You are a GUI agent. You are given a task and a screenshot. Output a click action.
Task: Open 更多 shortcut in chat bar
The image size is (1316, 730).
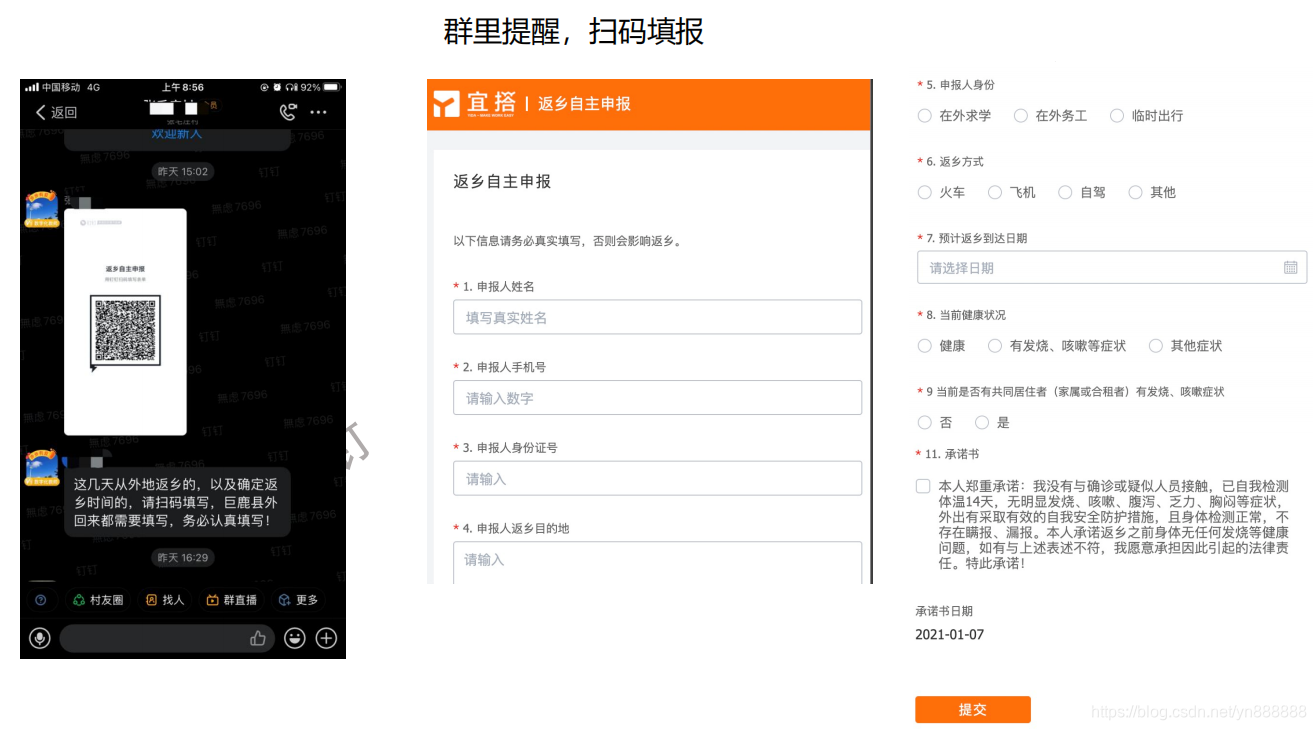298,600
